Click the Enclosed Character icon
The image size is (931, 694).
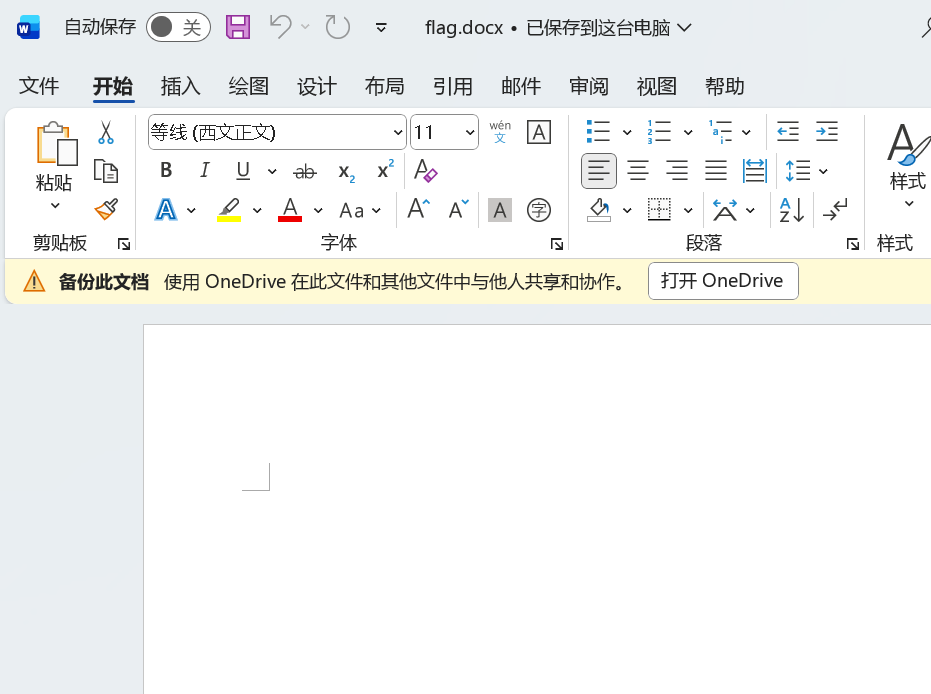539,210
